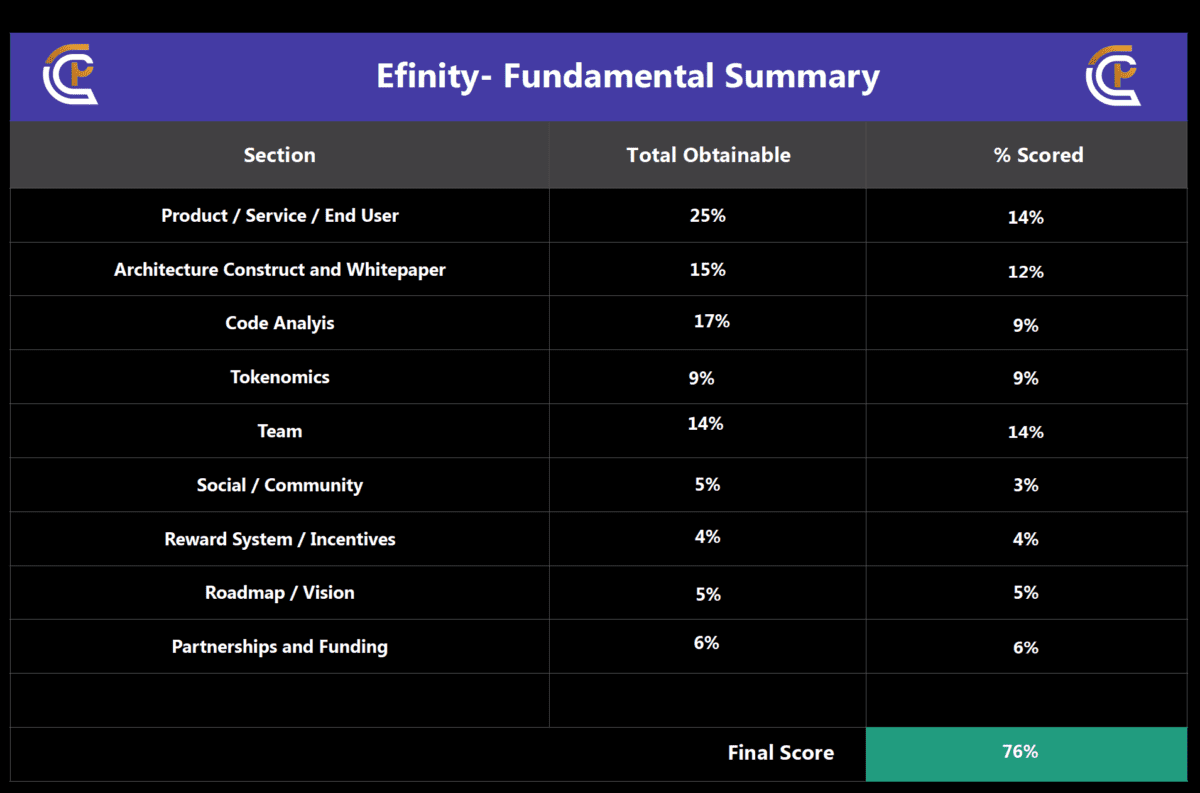This screenshot has height=793, width=1200.
Task: Click the "Tokenomics" row label
Action: click(279, 377)
